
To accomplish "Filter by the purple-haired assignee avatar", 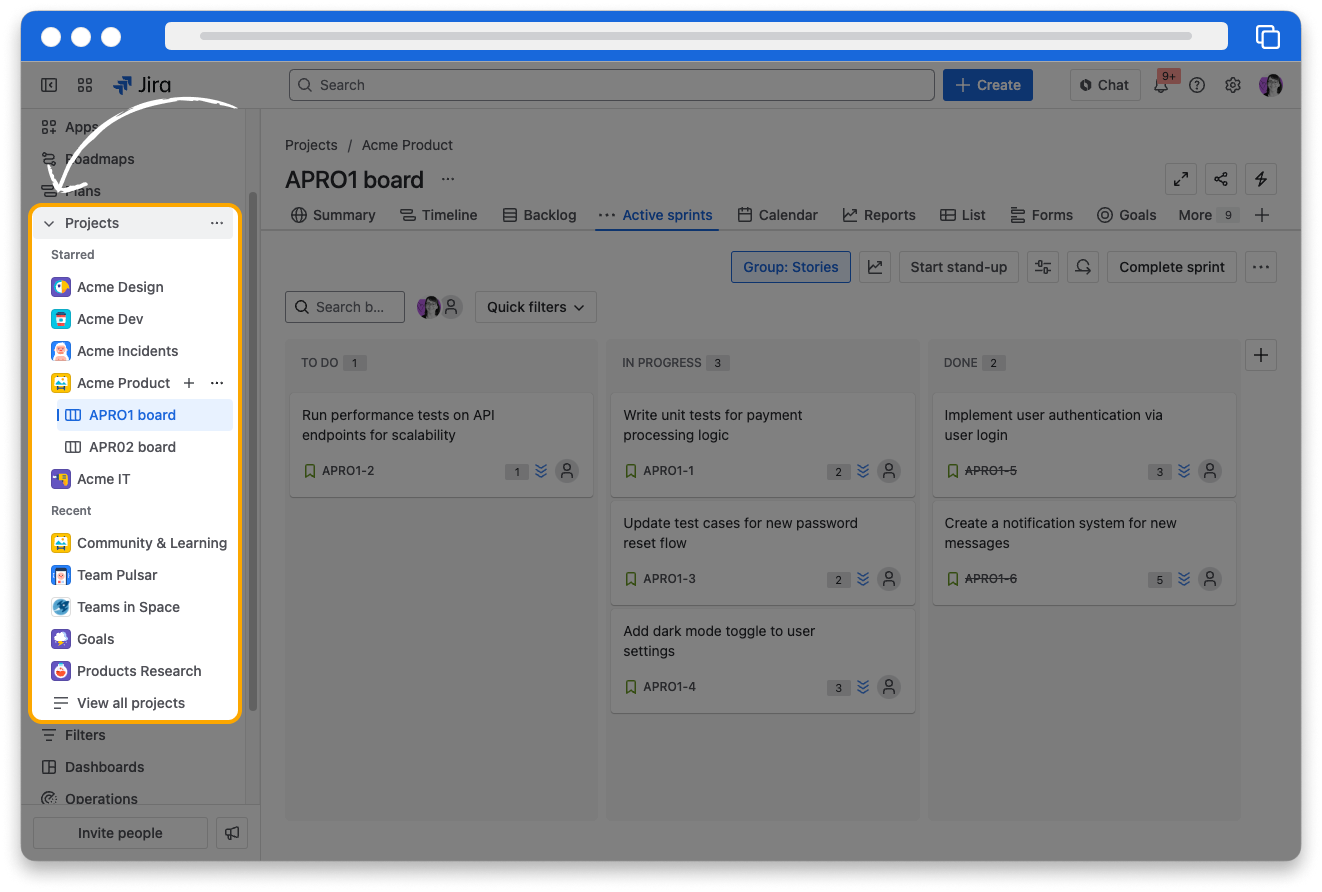I will coord(429,307).
